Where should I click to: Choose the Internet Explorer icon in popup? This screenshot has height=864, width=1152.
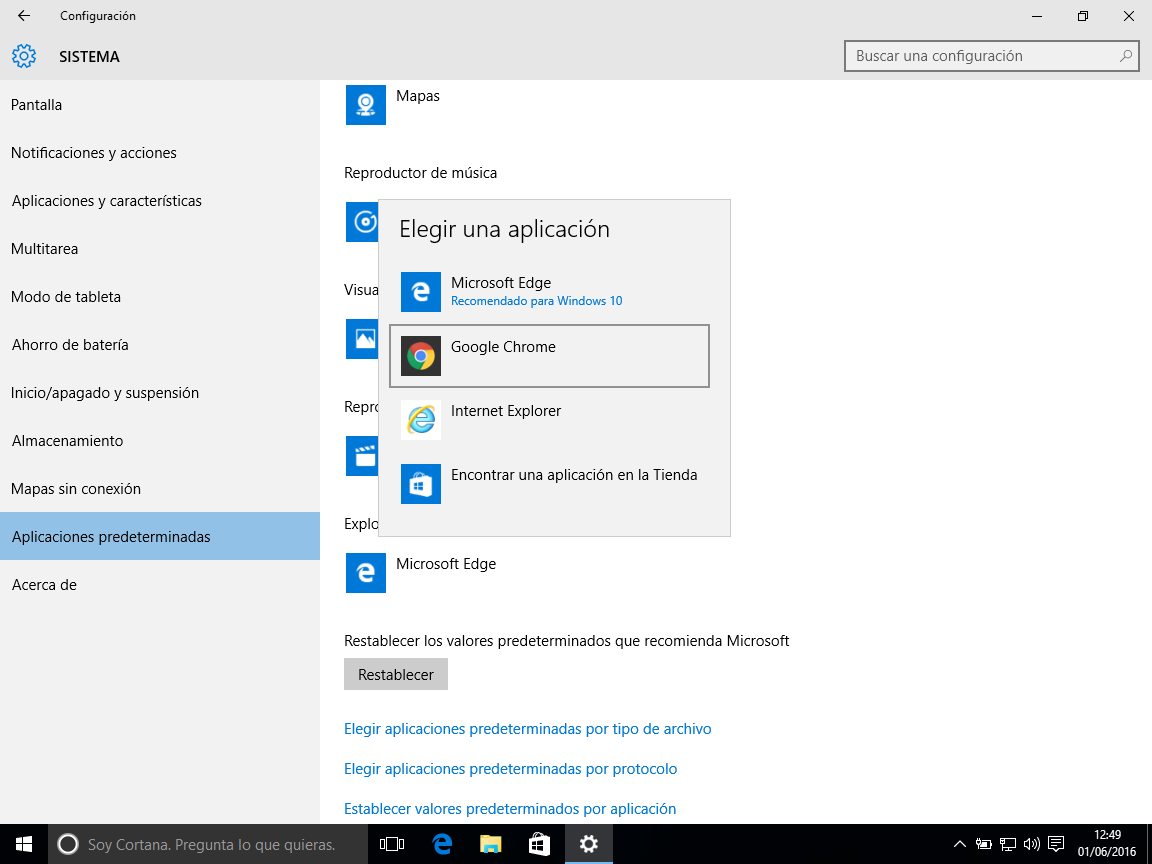[x=421, y=420]
